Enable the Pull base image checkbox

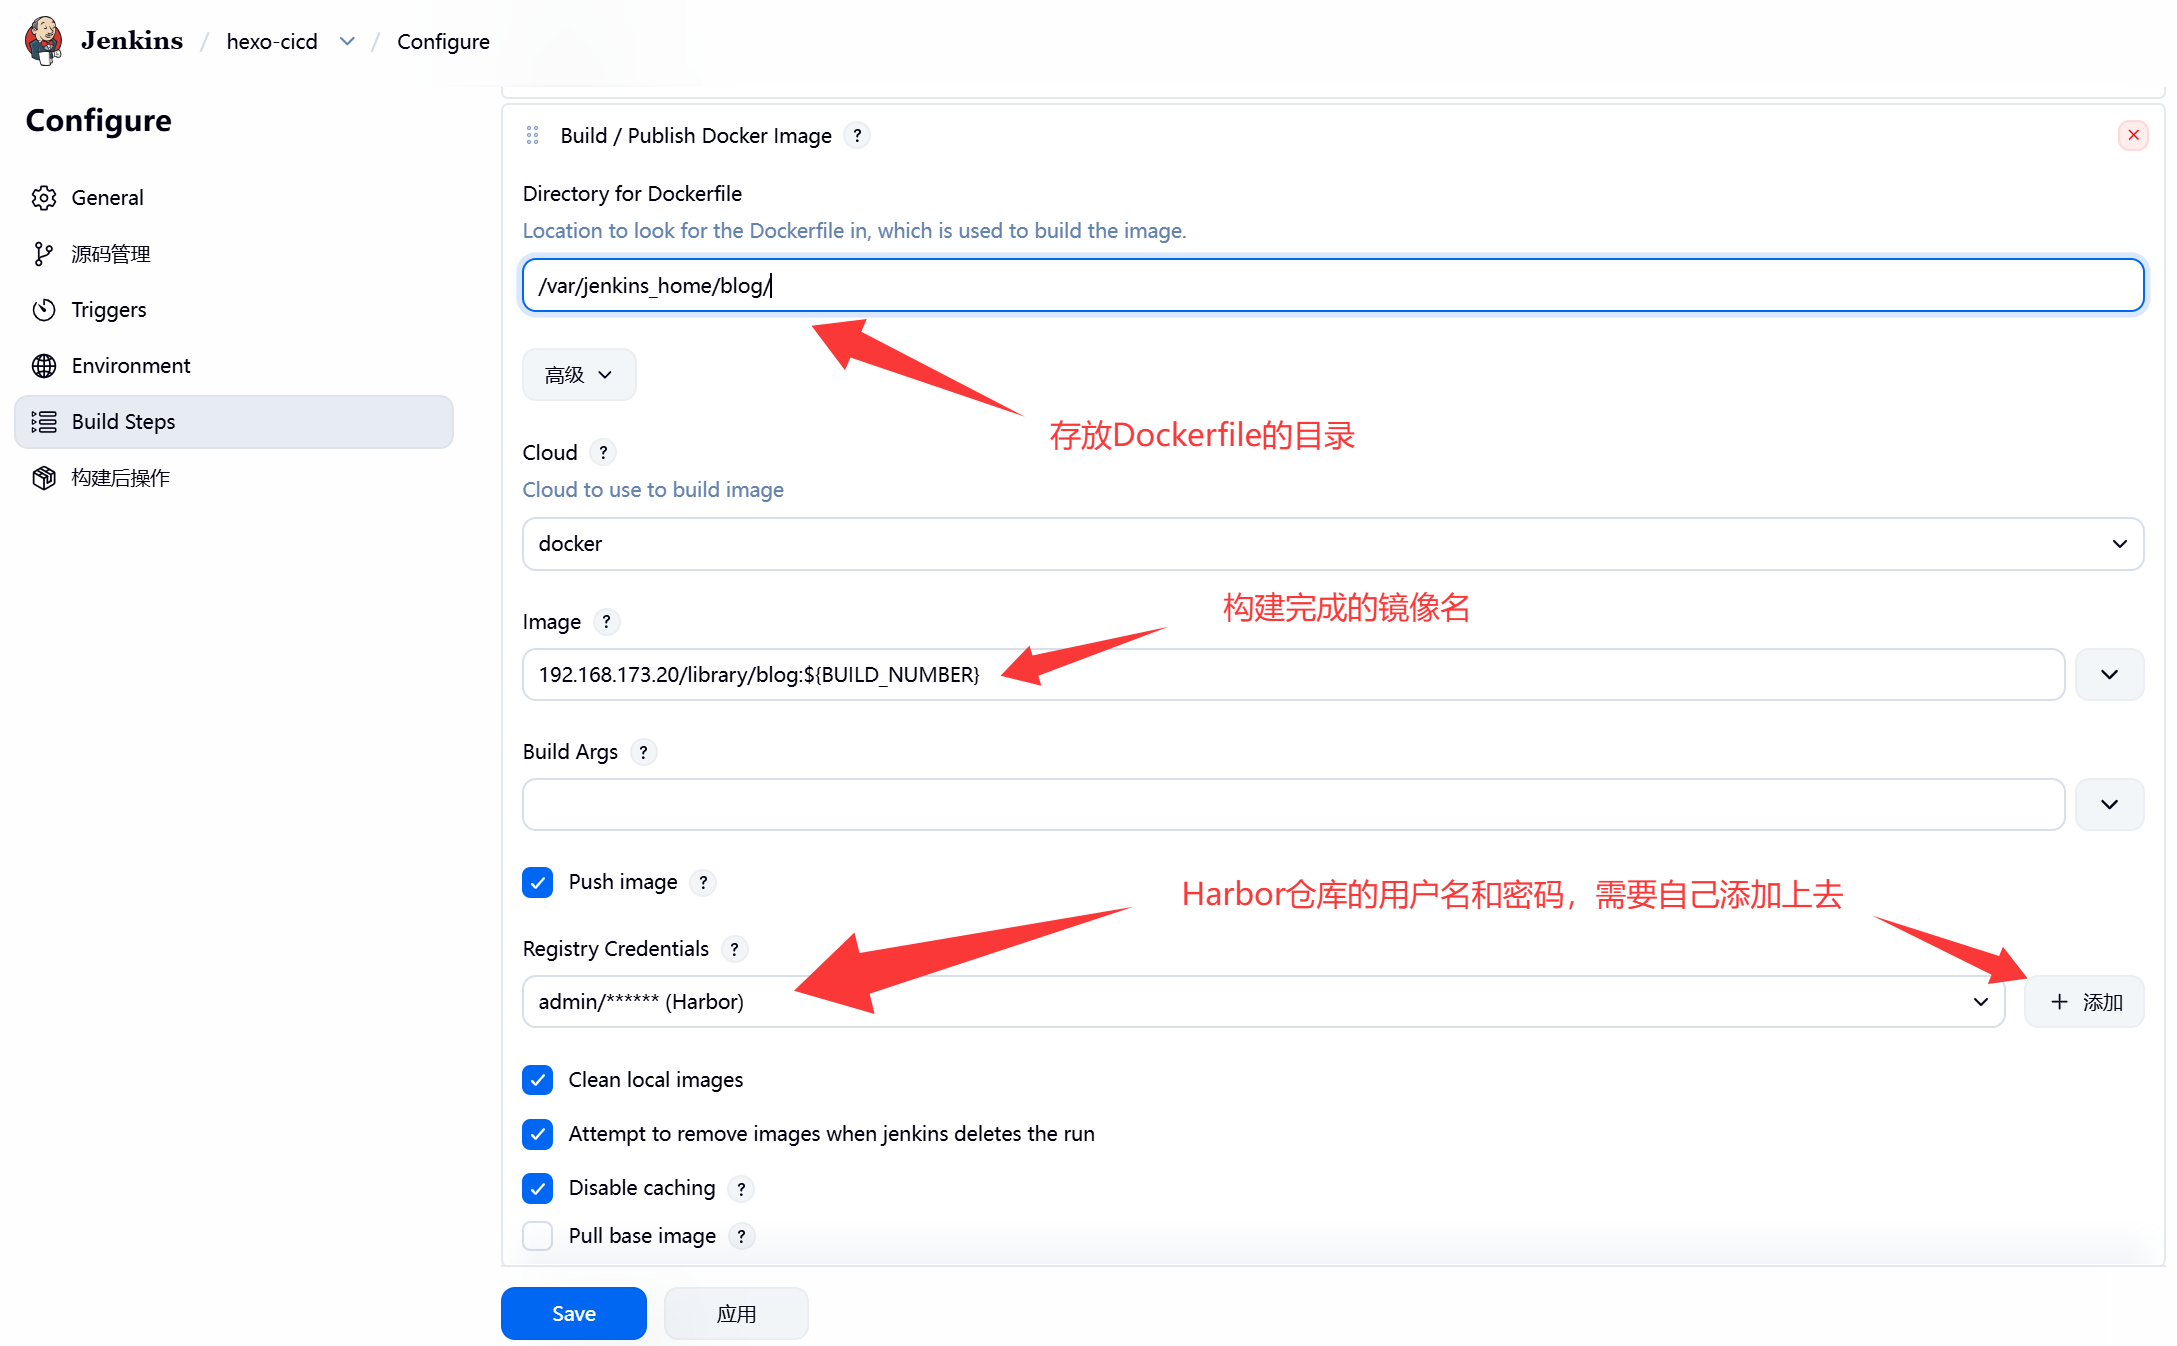538,1236
